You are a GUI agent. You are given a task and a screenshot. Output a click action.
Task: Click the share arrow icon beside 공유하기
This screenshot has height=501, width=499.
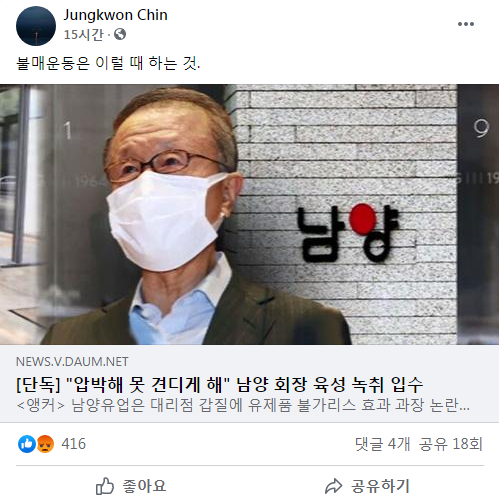pos(333,486)
